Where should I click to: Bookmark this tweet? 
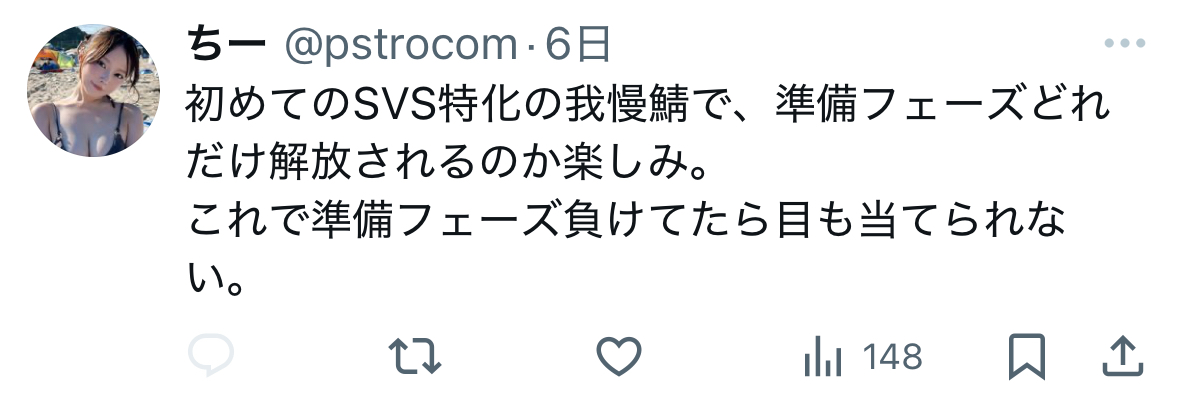[x=1027, y=356]
